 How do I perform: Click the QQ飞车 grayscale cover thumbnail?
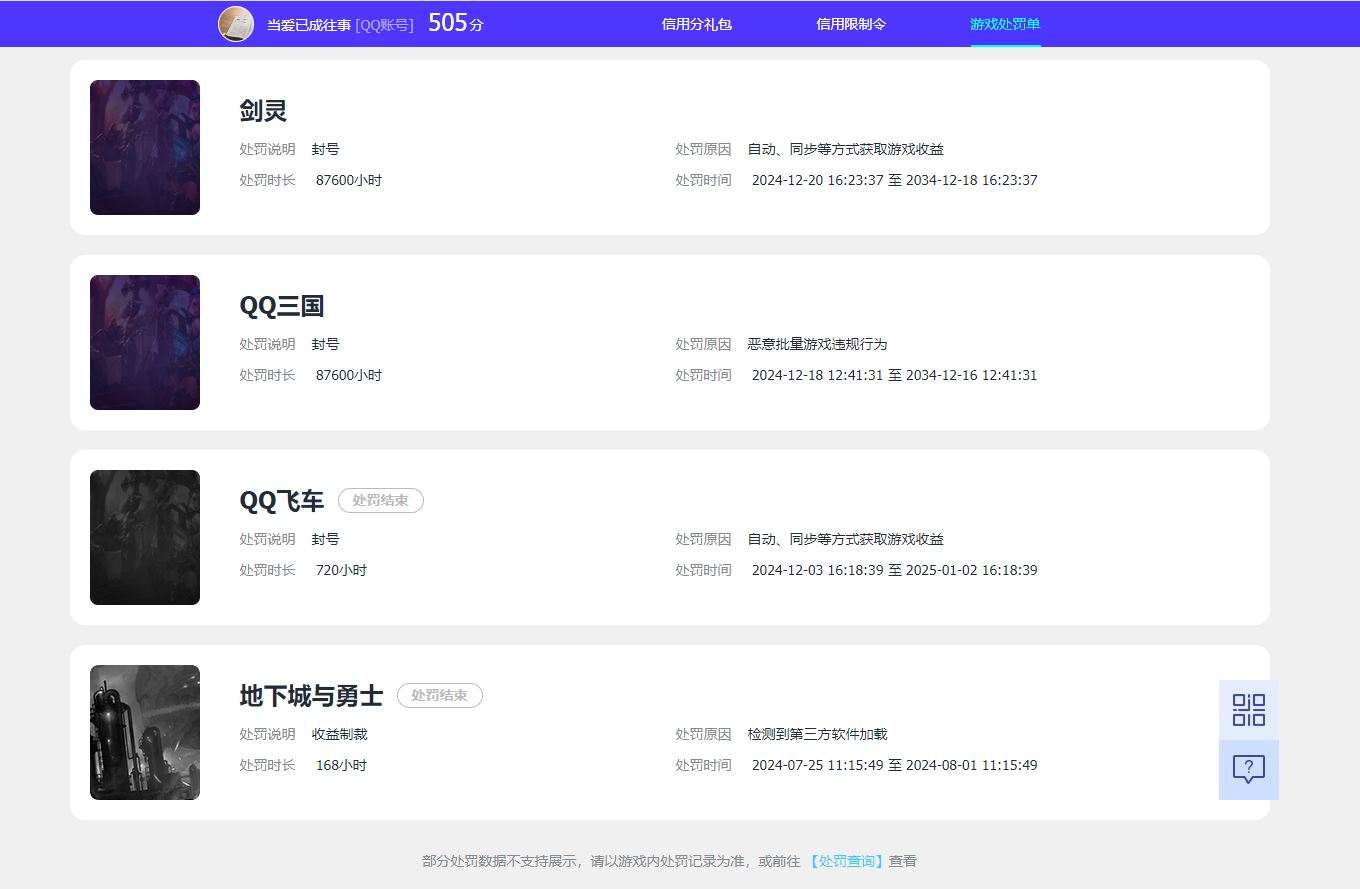click(145, 538)
